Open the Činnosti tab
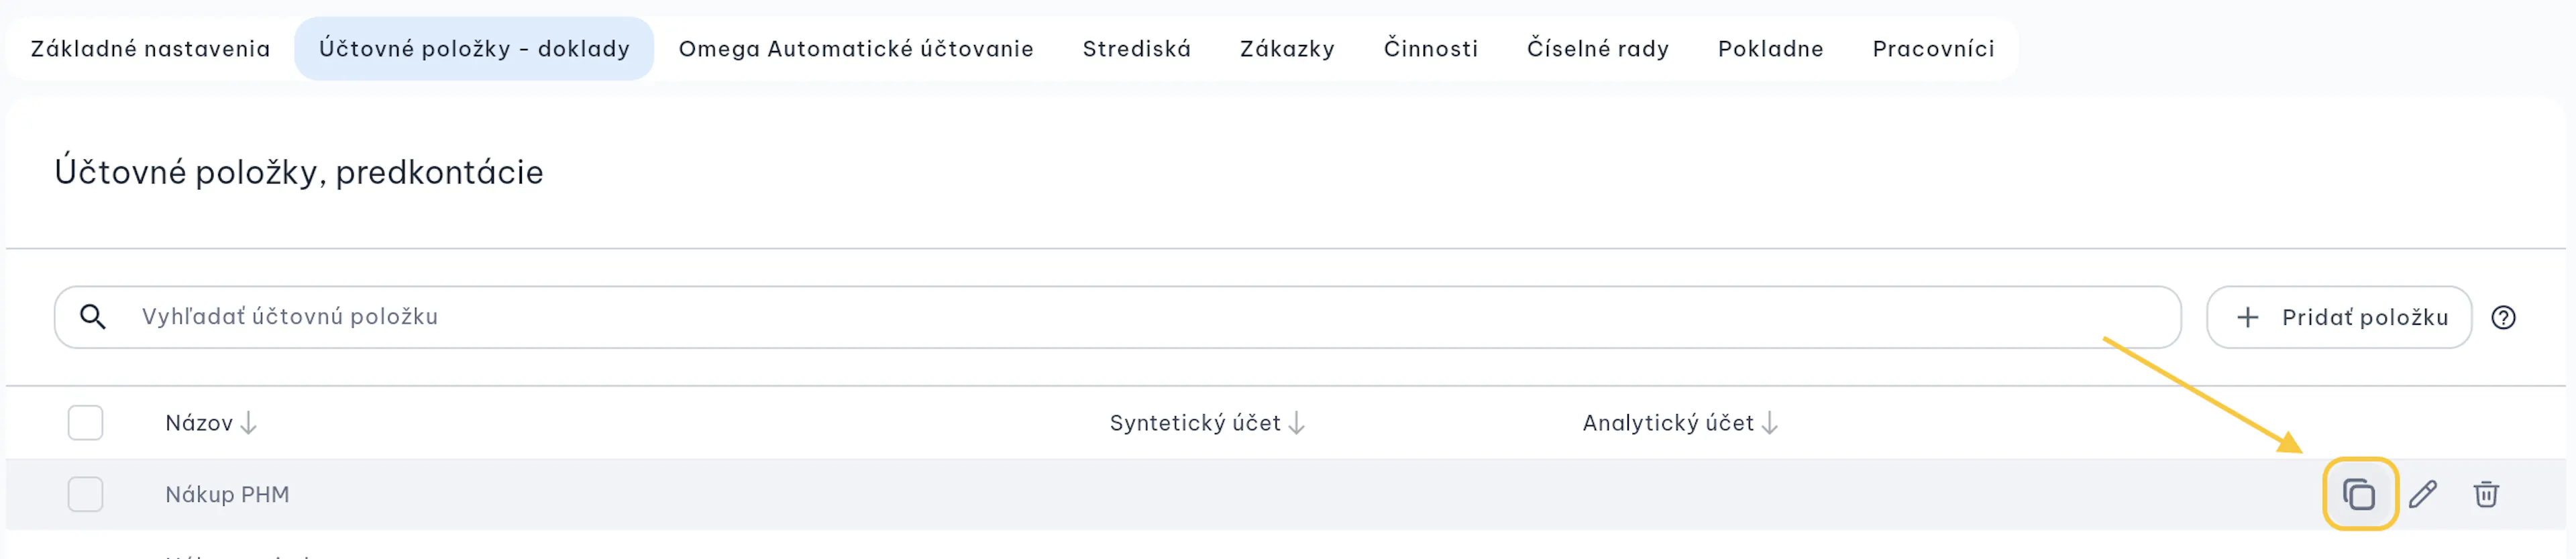This screenshot has height=559, width=2576. [1431, 48]
